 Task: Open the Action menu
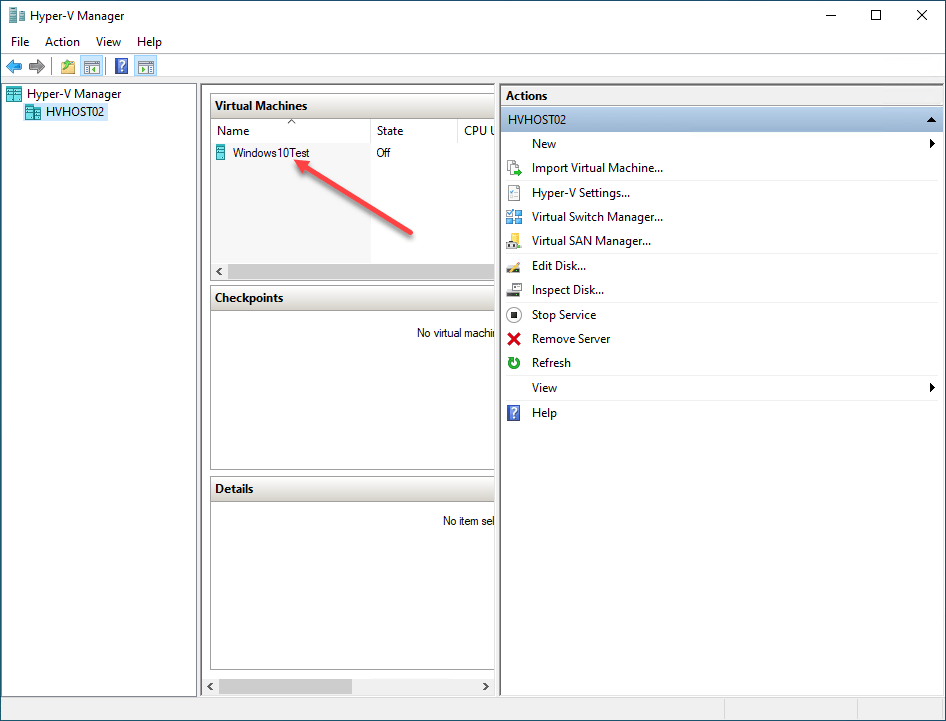[62, 42]
